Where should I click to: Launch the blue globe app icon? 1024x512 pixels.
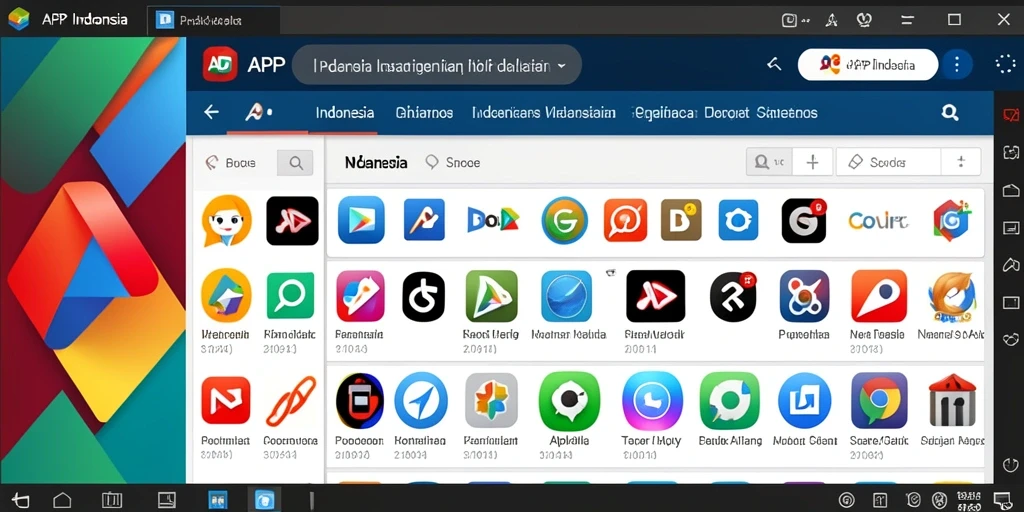coord(566,296)
